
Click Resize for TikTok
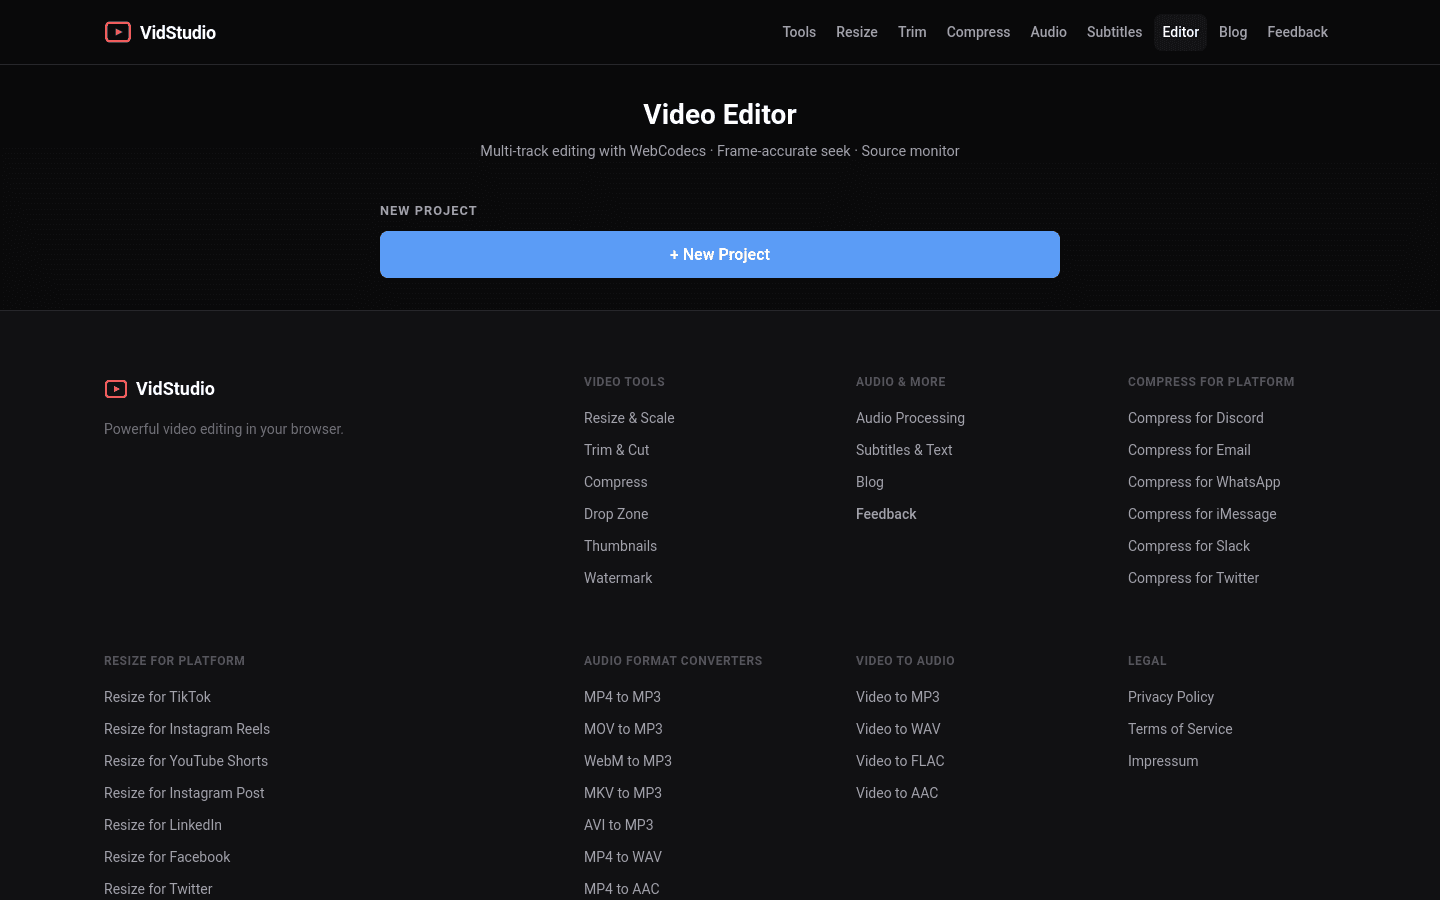pyautogui.click(x=157, y=697)
